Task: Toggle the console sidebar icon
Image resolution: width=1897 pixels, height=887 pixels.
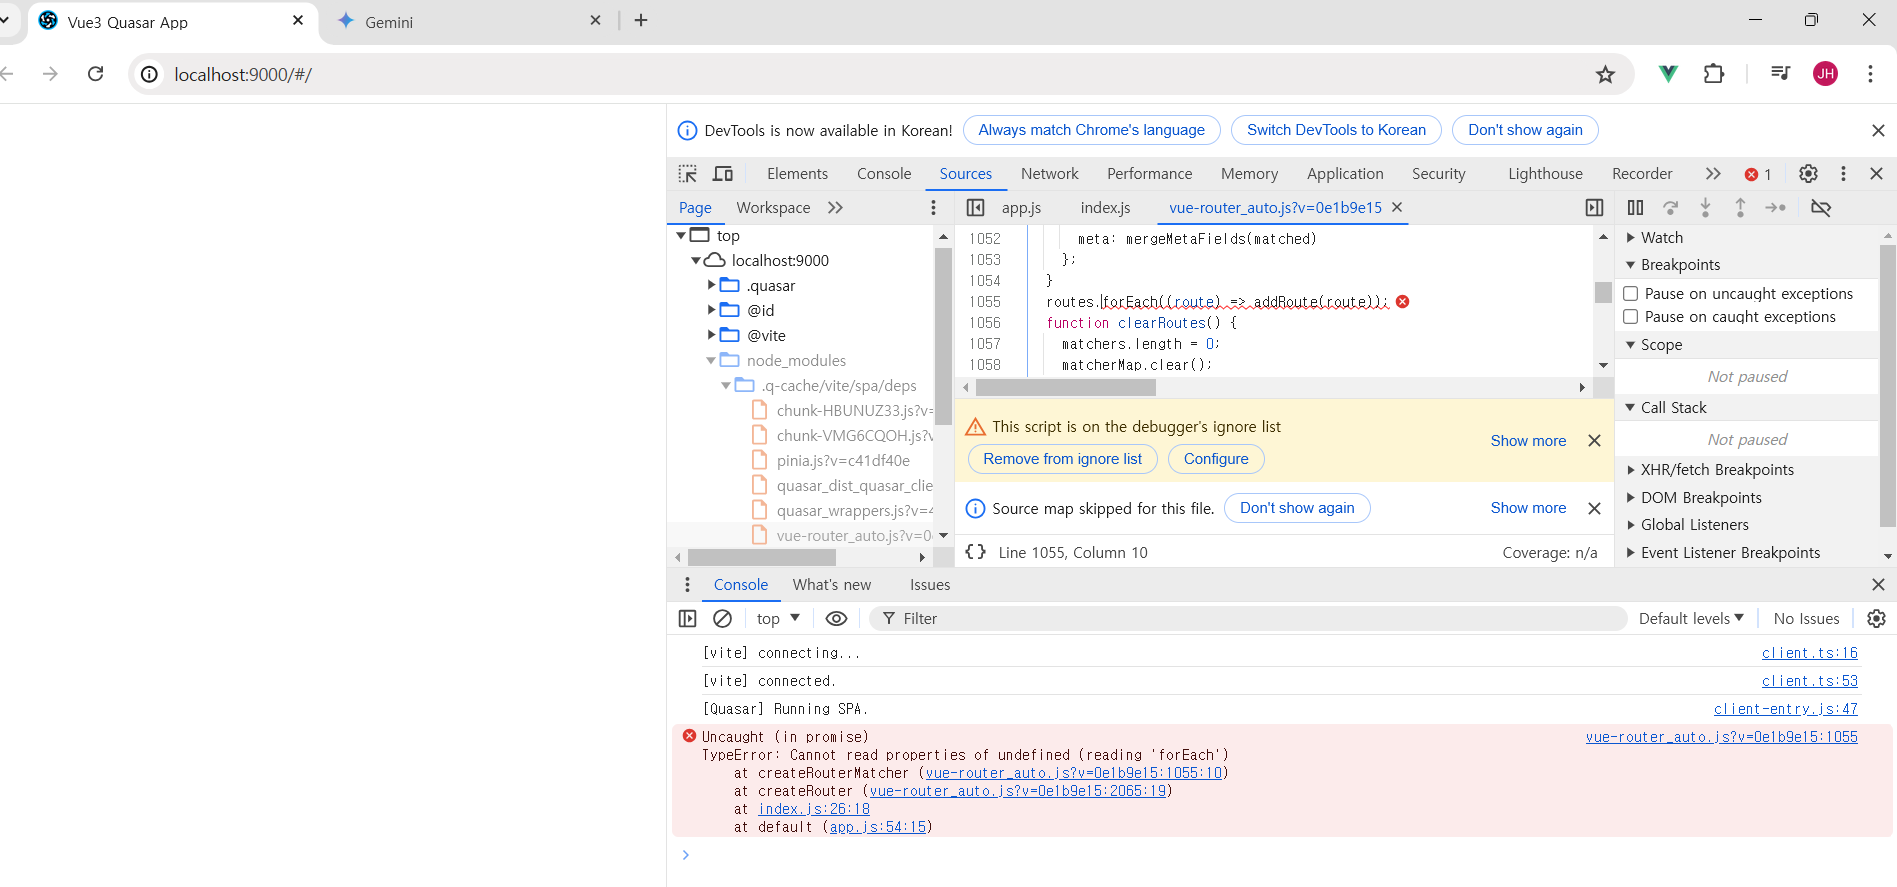Action: coord(687,619)
